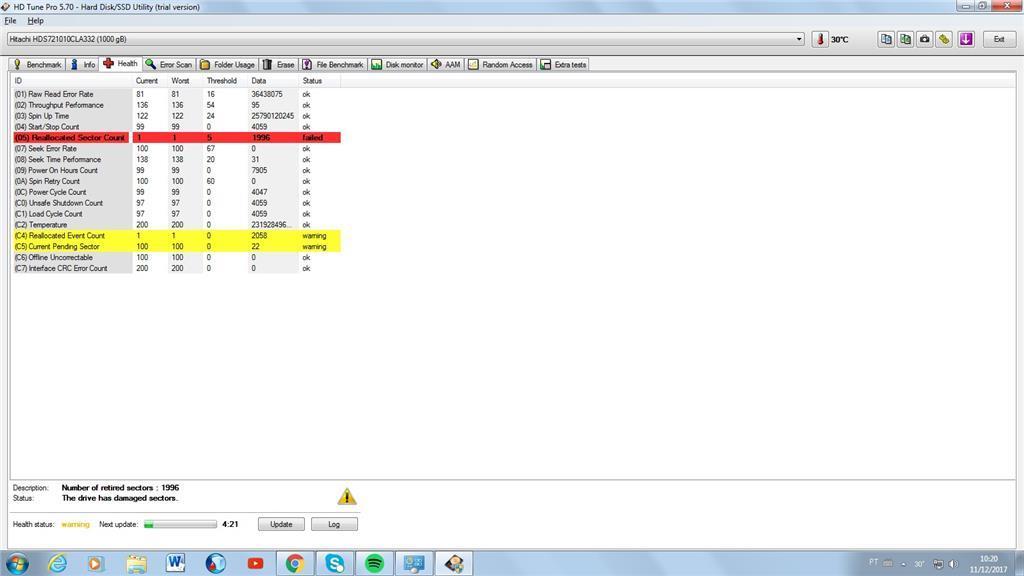The image size is (1024, 576).
Task: Click the ID column header
Action: click(x=72, y=81)
